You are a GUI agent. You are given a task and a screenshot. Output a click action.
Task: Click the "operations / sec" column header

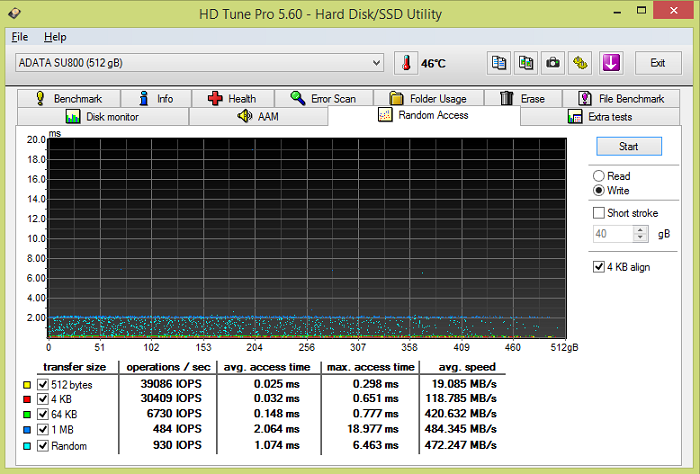(168, 367)
